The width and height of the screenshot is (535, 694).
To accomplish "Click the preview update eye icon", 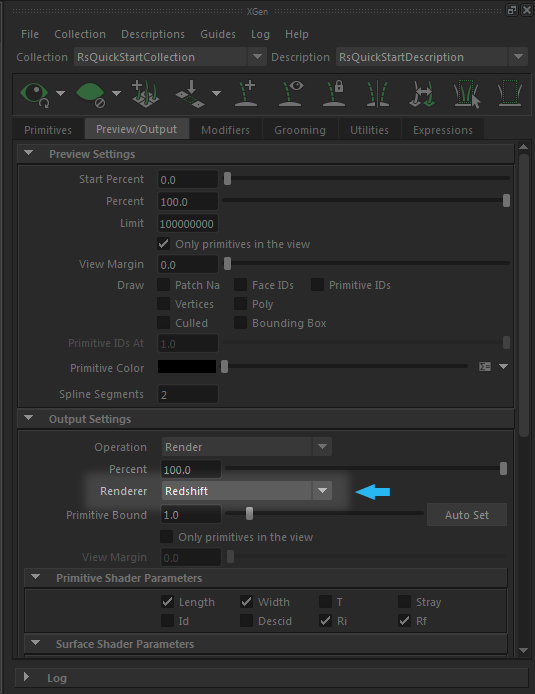I will [x=35, y=94].
